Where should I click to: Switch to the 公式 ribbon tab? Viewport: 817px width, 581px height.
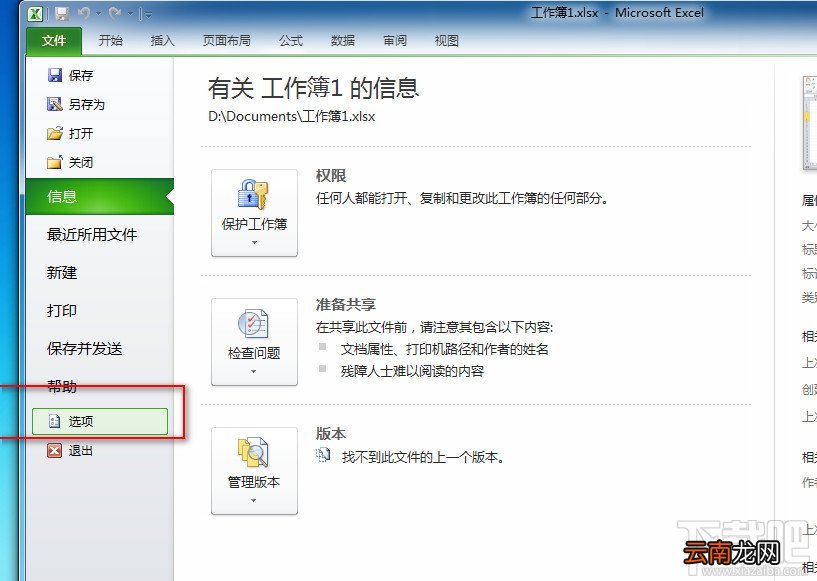click(x=291, y=41)
